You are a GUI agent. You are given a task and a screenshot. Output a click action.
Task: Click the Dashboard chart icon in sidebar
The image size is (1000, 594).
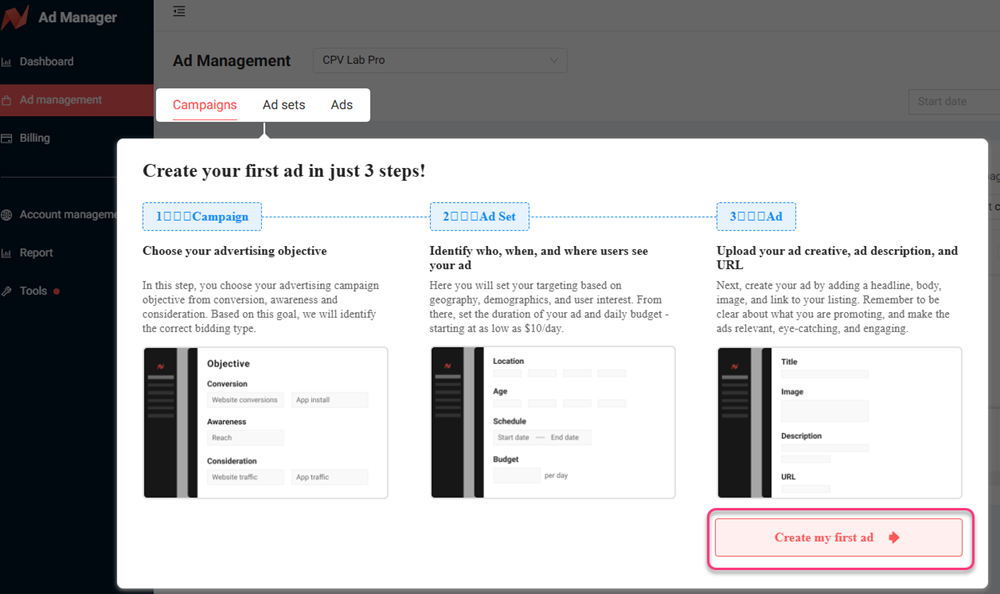tap(7, 62)
